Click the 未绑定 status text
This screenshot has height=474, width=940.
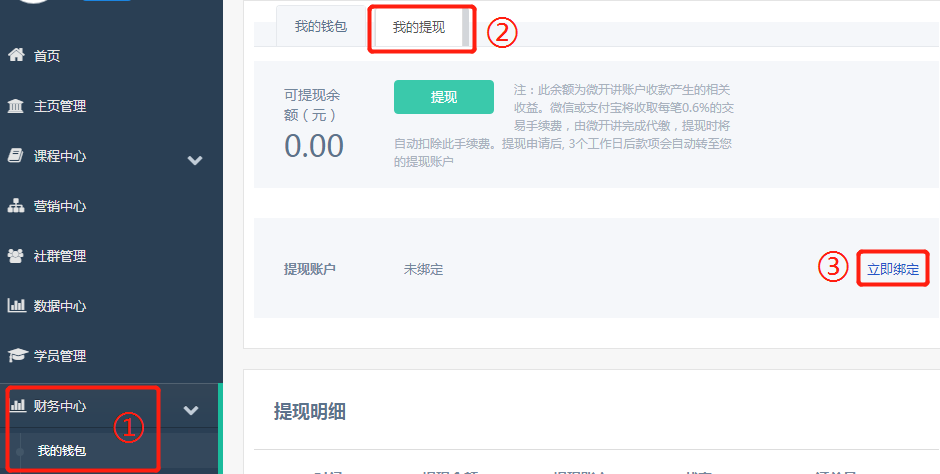pos(423,270)
